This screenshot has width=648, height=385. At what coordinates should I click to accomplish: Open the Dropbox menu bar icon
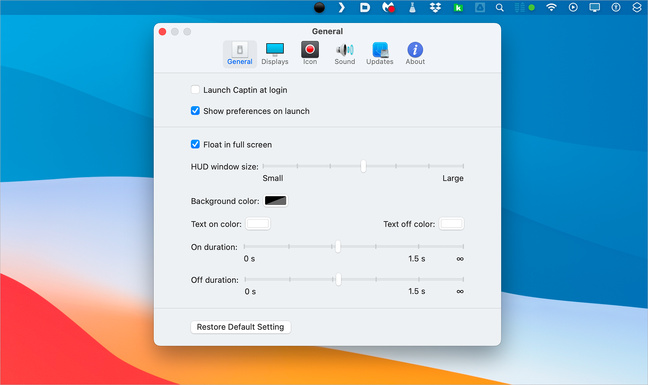pos(435,7)
